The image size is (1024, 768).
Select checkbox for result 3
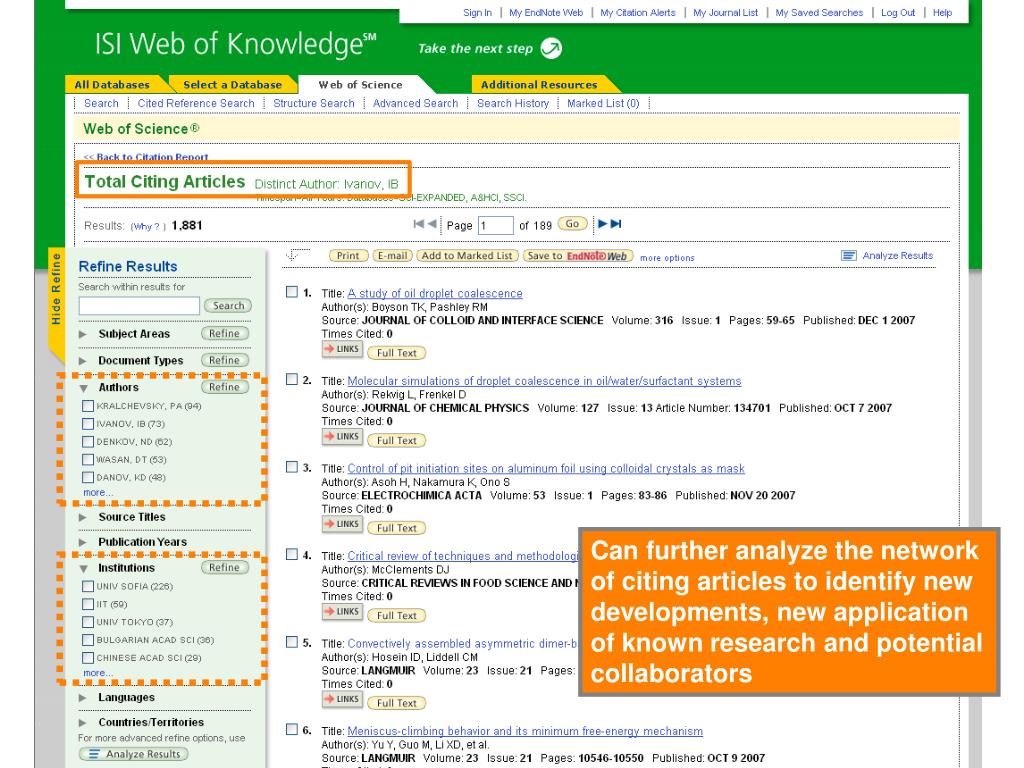[x=292, y=467]
